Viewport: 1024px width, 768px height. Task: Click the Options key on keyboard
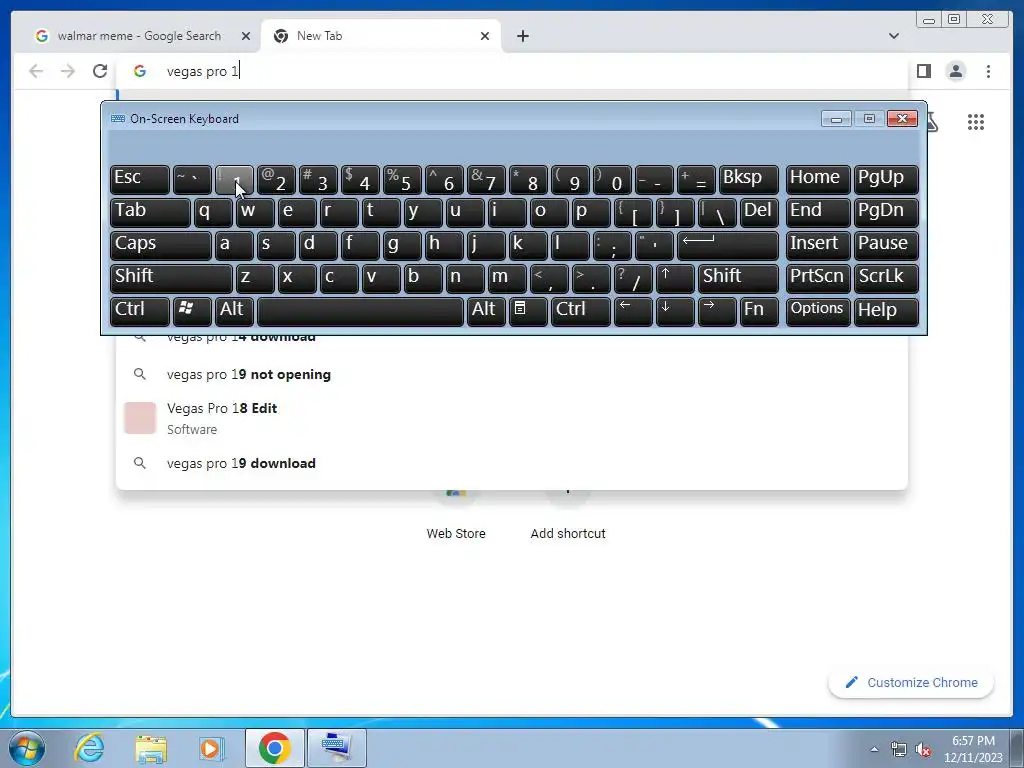tap(818, 312)
